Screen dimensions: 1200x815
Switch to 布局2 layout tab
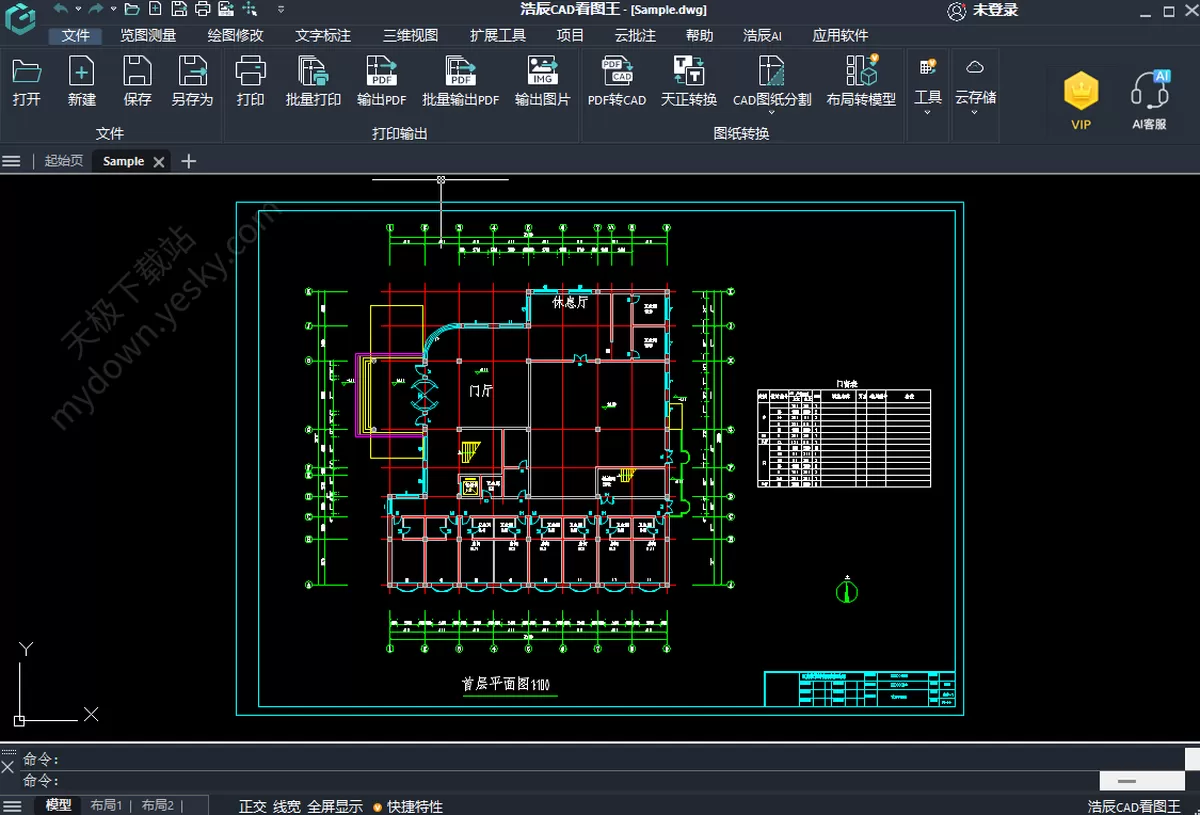pos(158,805)
